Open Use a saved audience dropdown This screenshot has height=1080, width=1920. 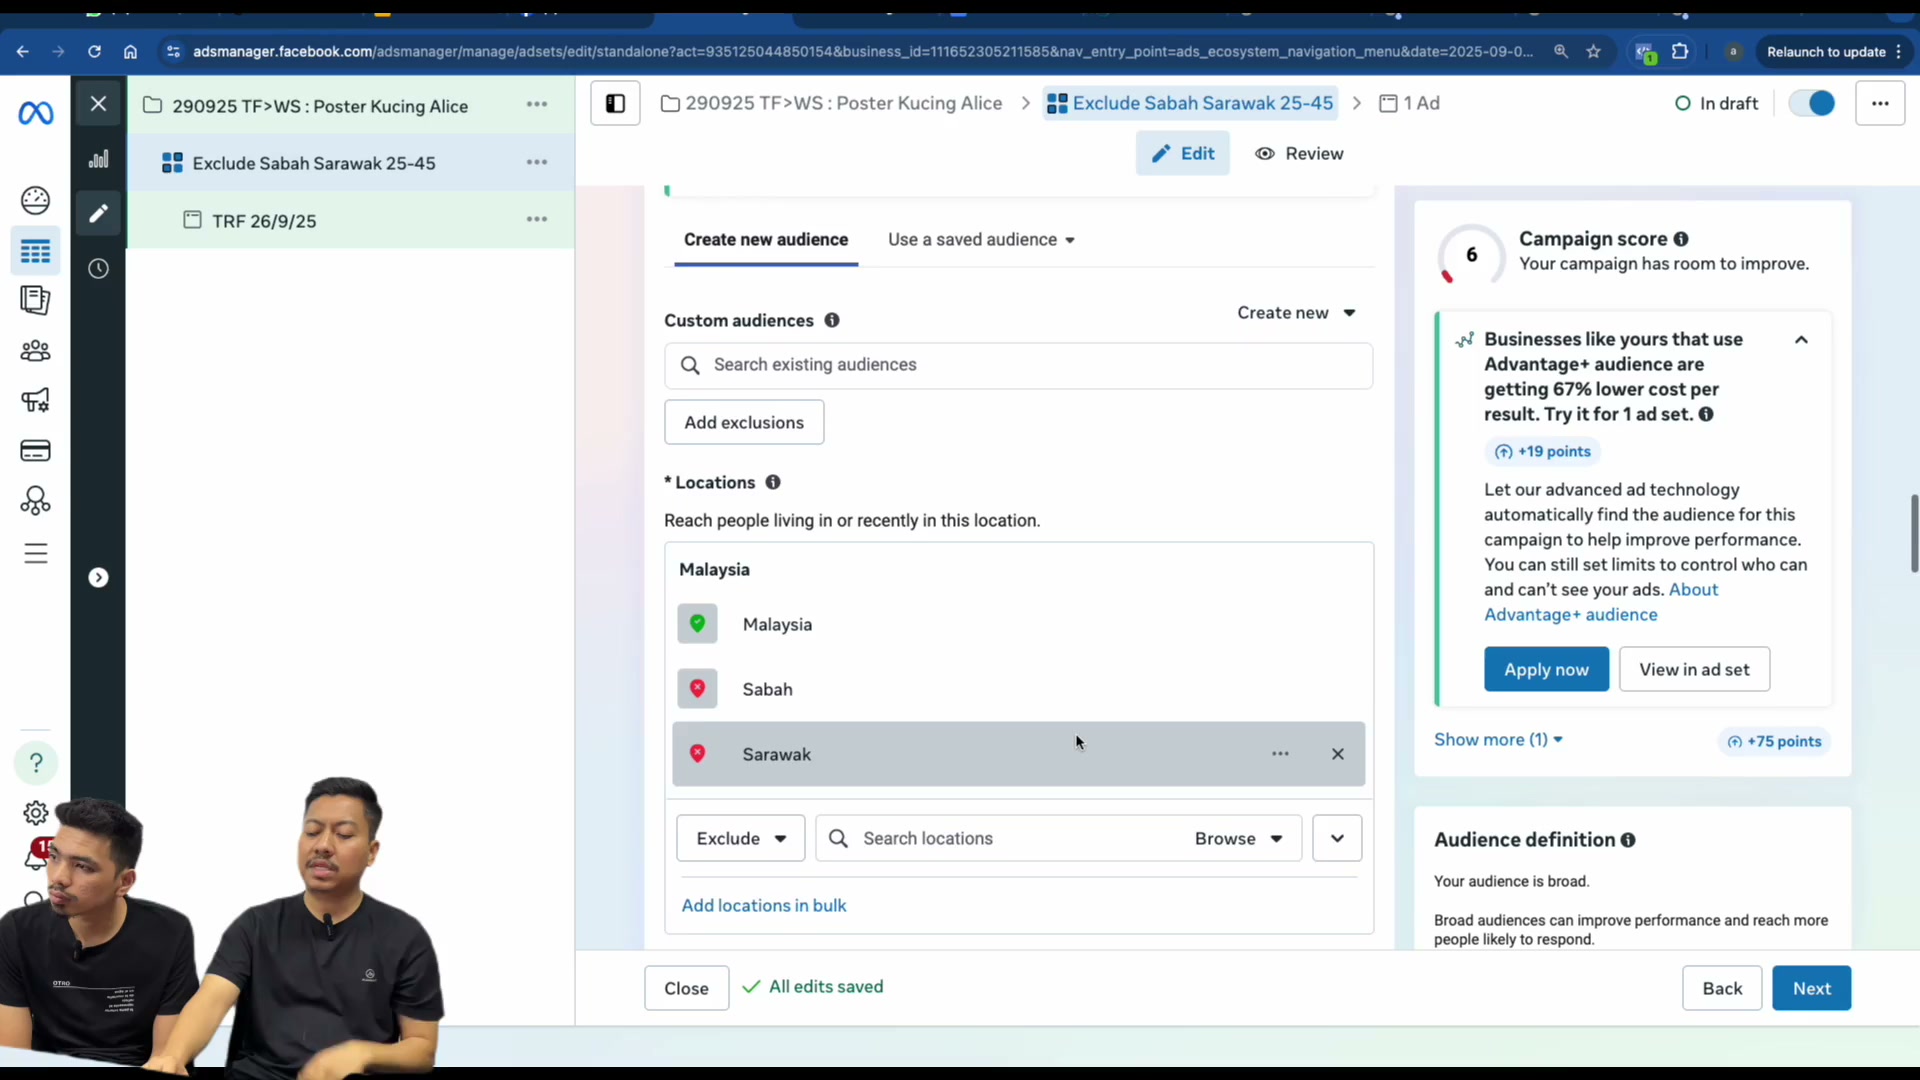(x=981, y=240)
